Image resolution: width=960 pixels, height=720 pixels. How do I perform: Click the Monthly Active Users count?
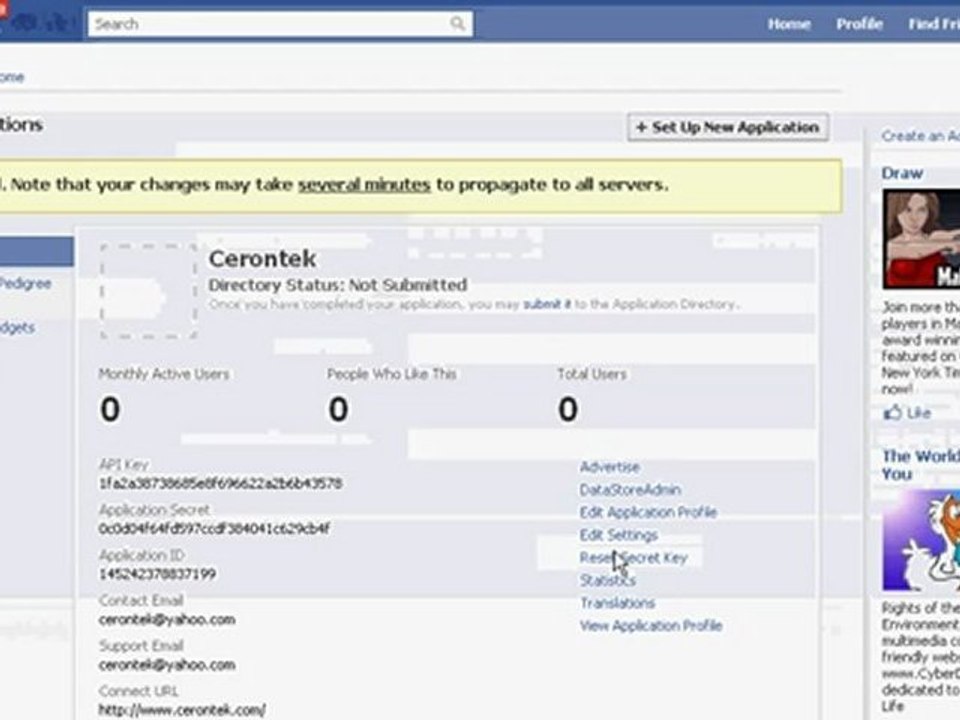coord(110,409)
